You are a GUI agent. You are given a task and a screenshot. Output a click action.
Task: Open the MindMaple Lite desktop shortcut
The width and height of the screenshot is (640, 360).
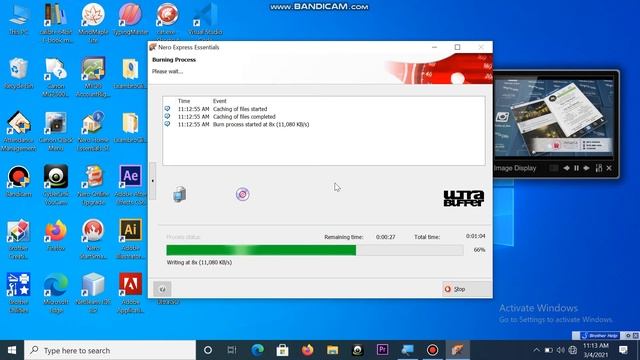pyautogui.click(x=93, y=22)
